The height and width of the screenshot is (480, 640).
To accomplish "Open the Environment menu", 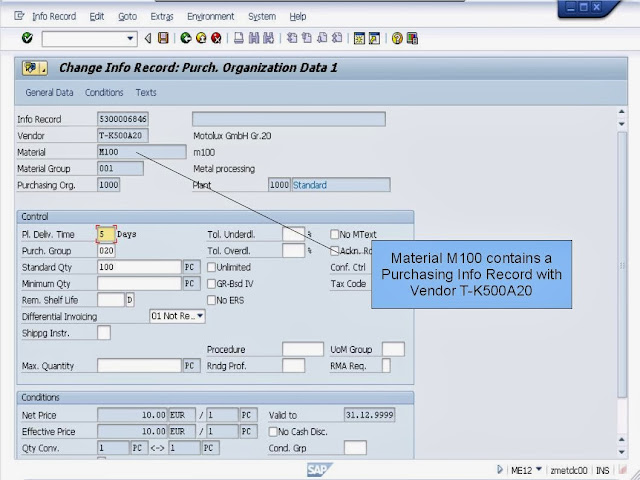I will point(211,16).
